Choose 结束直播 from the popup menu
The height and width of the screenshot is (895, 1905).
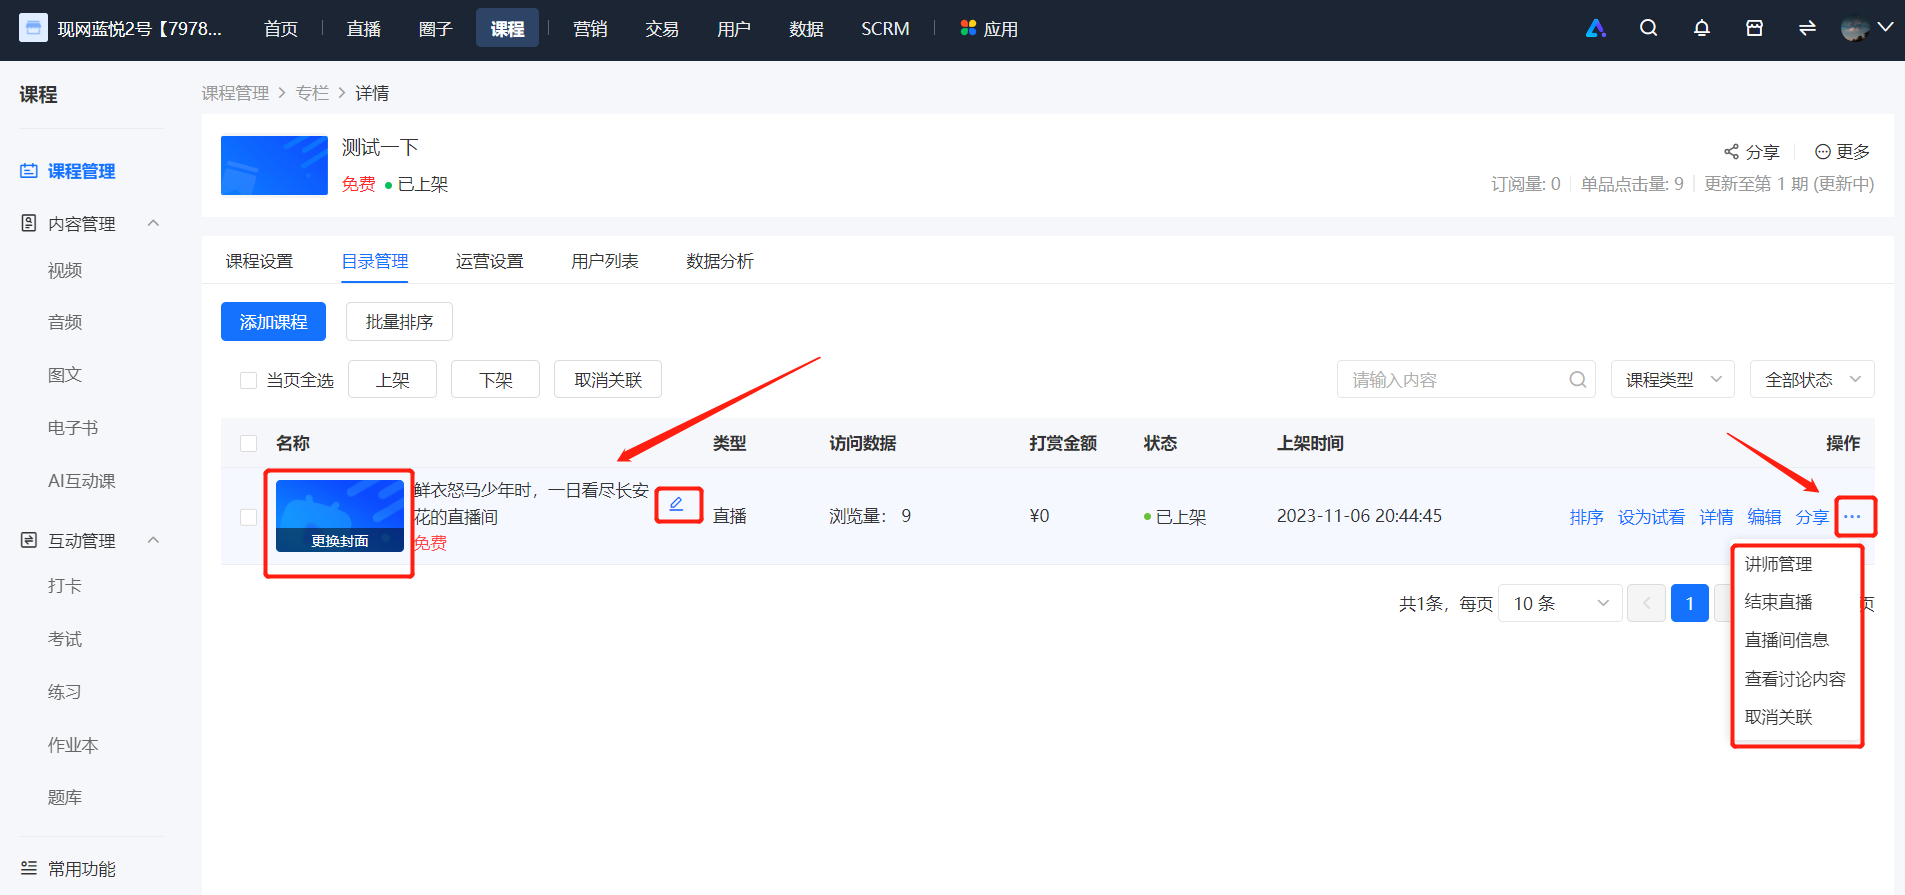coord(1778,602)
